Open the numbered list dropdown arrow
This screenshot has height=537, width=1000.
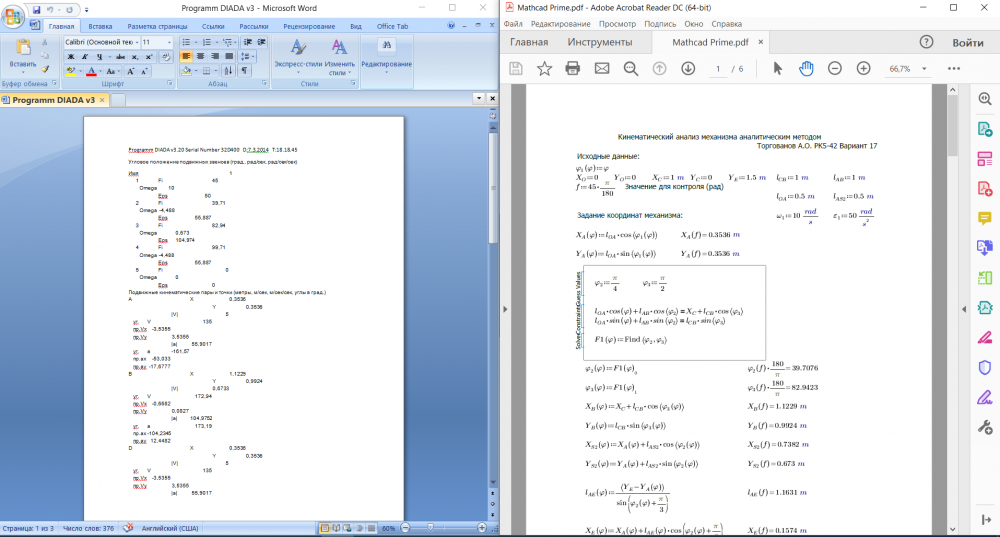point(216,42)
